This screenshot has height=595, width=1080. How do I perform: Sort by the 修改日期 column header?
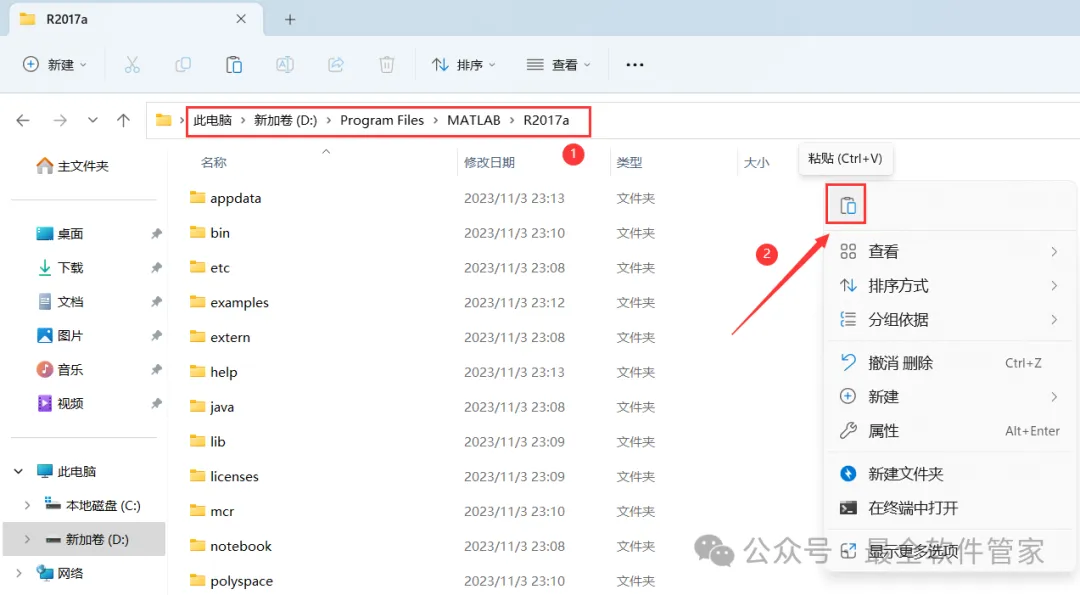click(489, 163)
